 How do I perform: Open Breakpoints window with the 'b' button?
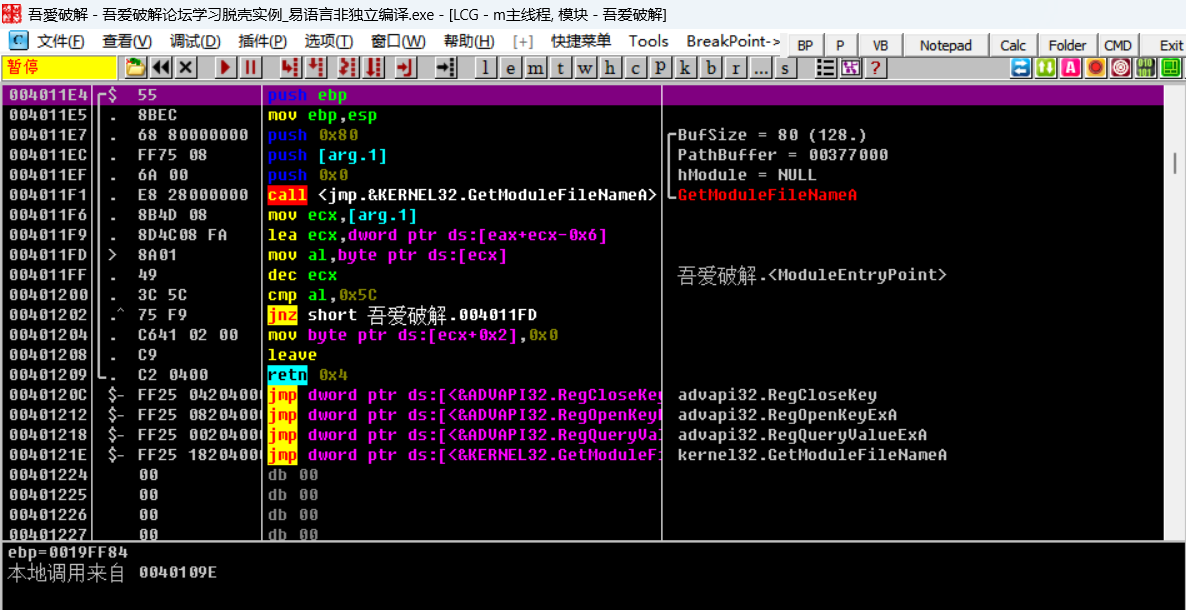[709, 68]
